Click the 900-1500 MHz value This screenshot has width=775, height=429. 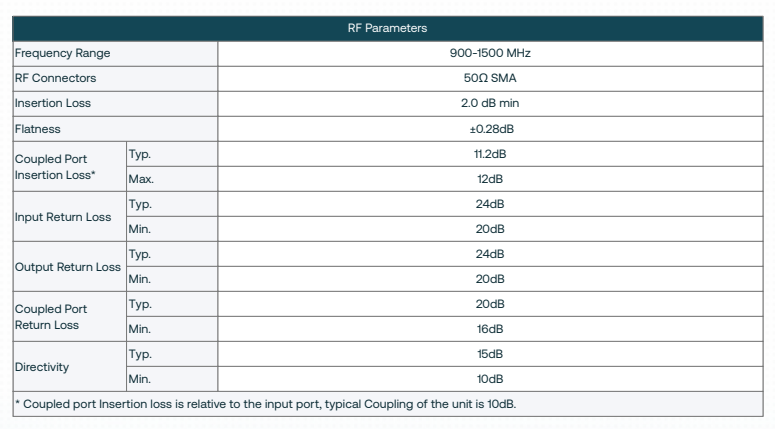click(490, 53)
